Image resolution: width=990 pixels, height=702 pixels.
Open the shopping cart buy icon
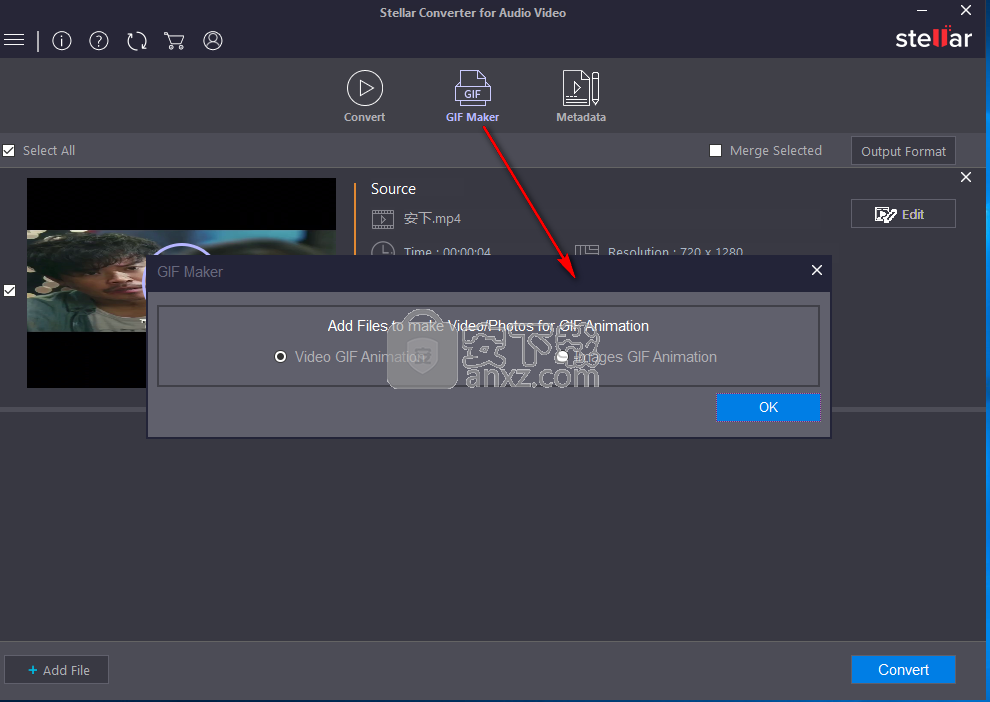pos(174,41)
